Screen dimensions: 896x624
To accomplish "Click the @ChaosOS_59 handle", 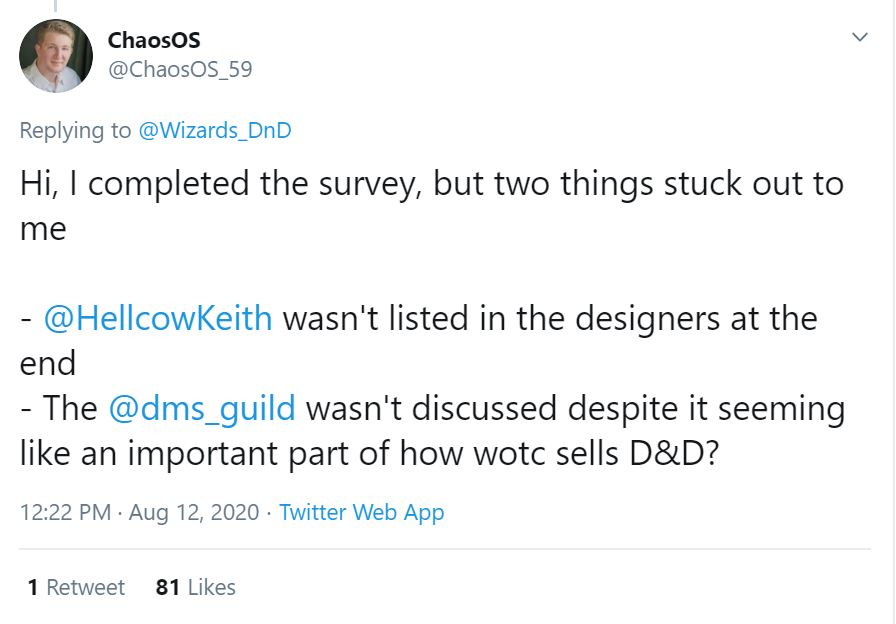I will coord(179,69).
